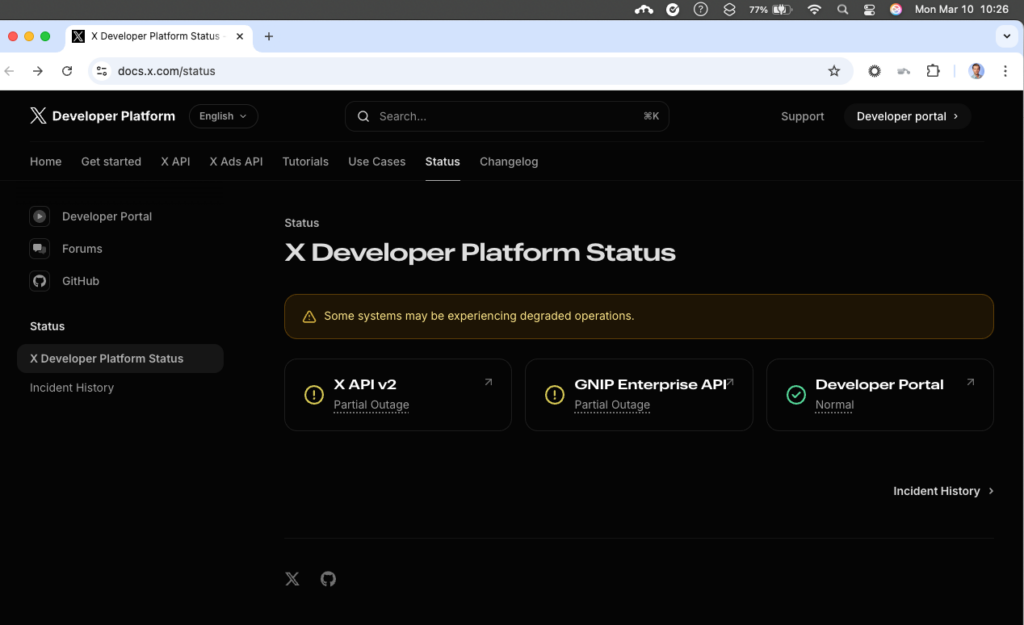Bookmark this page with star icon

click(834, 71)
